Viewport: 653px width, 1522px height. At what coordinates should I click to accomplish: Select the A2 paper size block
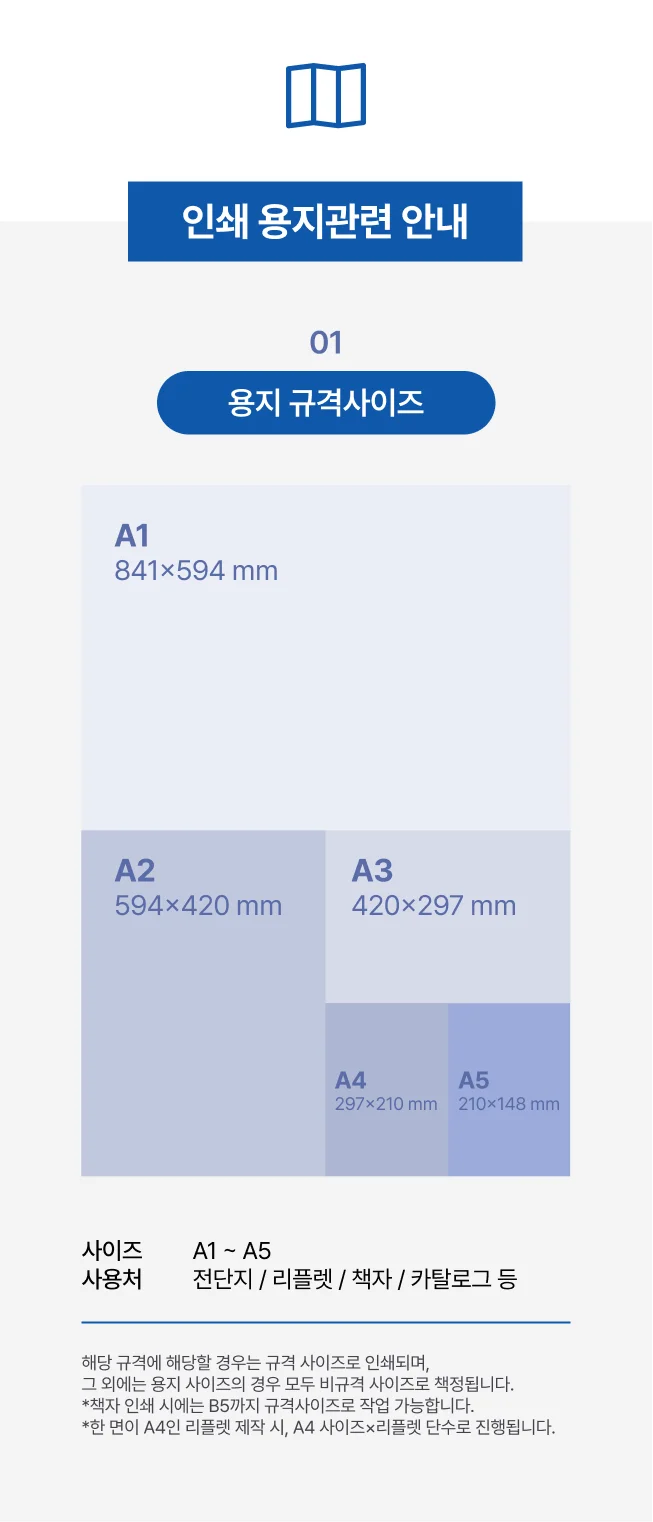203,1040
